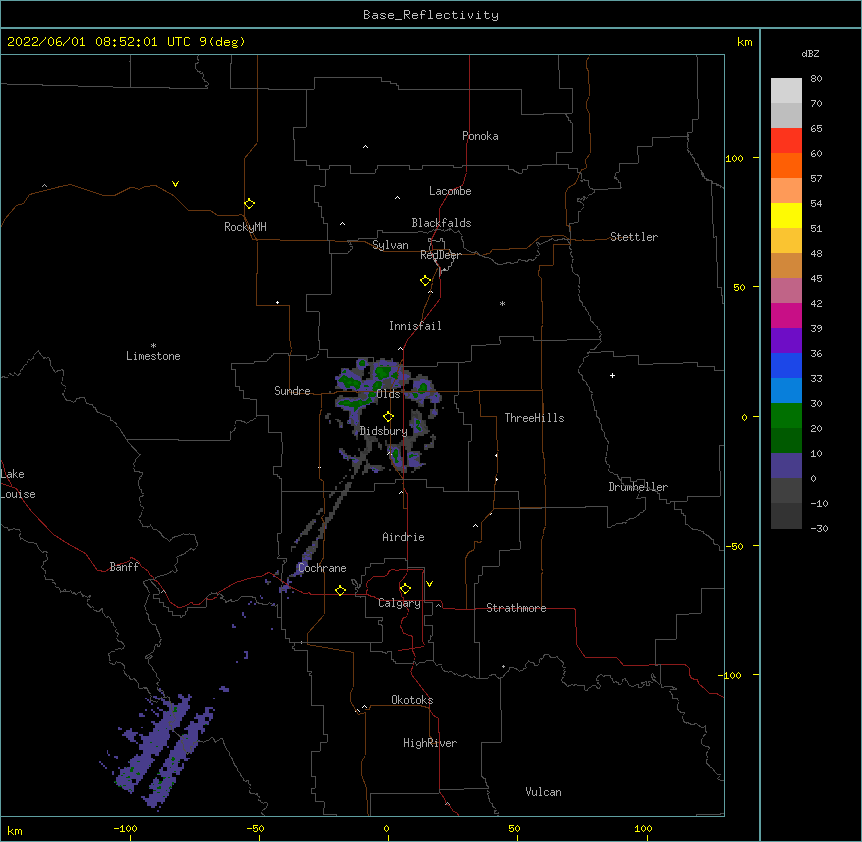Select the purple 39 dBZ legend swatch
The width and height of the screenshot is (862, 842).
(786, 341)
